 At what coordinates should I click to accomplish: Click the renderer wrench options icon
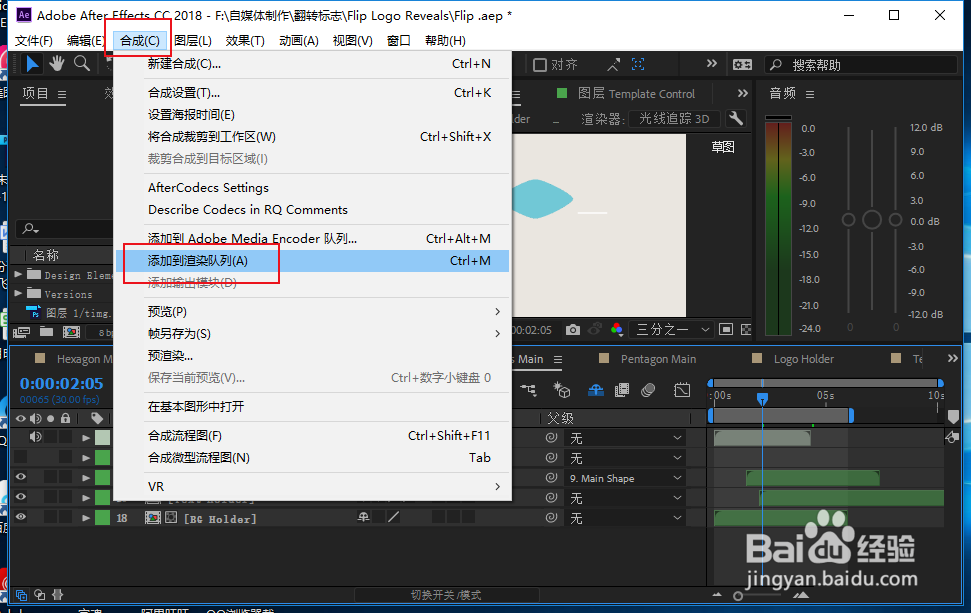point(736,118)
